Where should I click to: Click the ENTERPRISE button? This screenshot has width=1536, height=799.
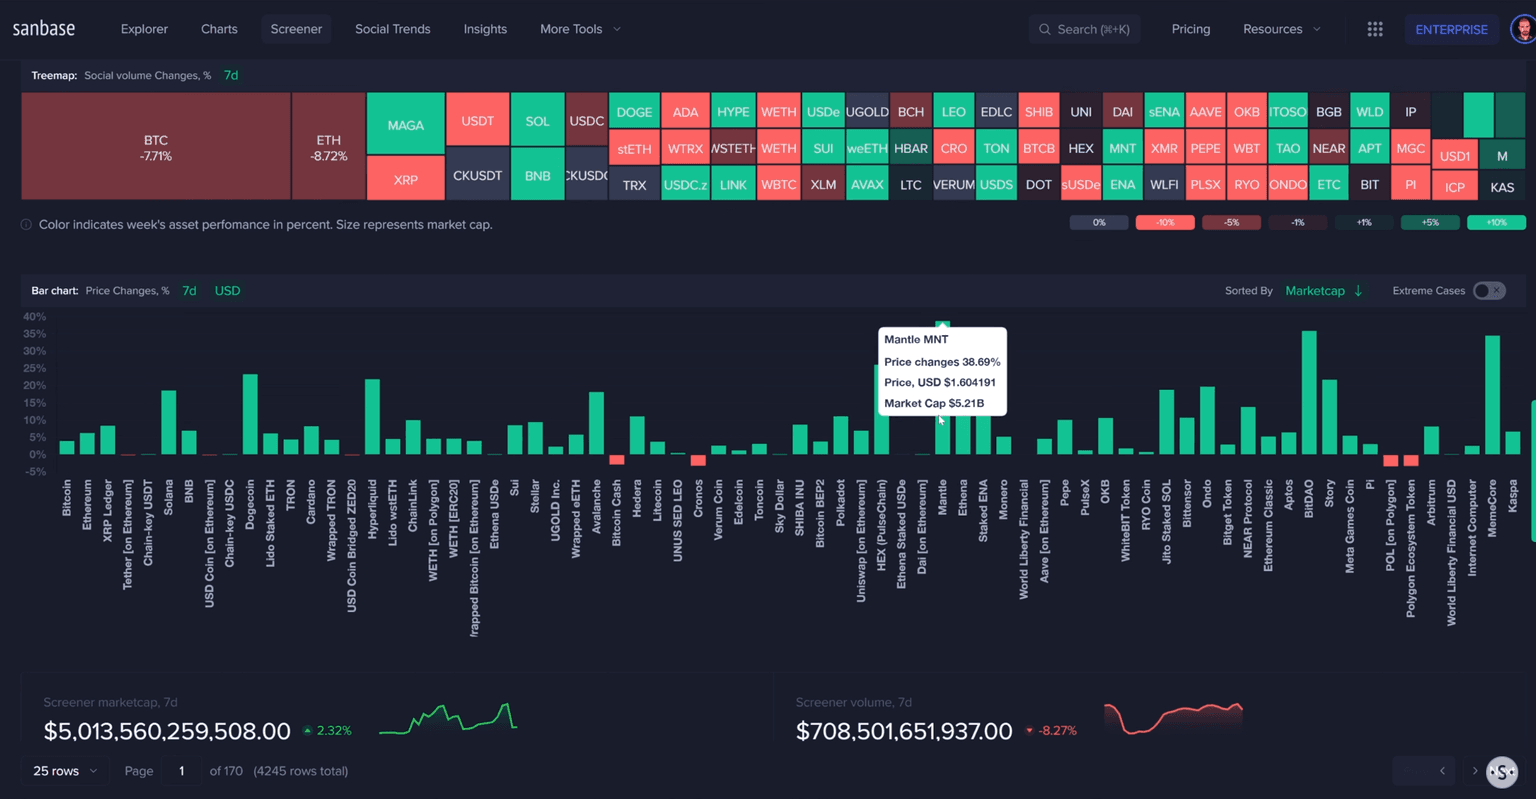1451,29
